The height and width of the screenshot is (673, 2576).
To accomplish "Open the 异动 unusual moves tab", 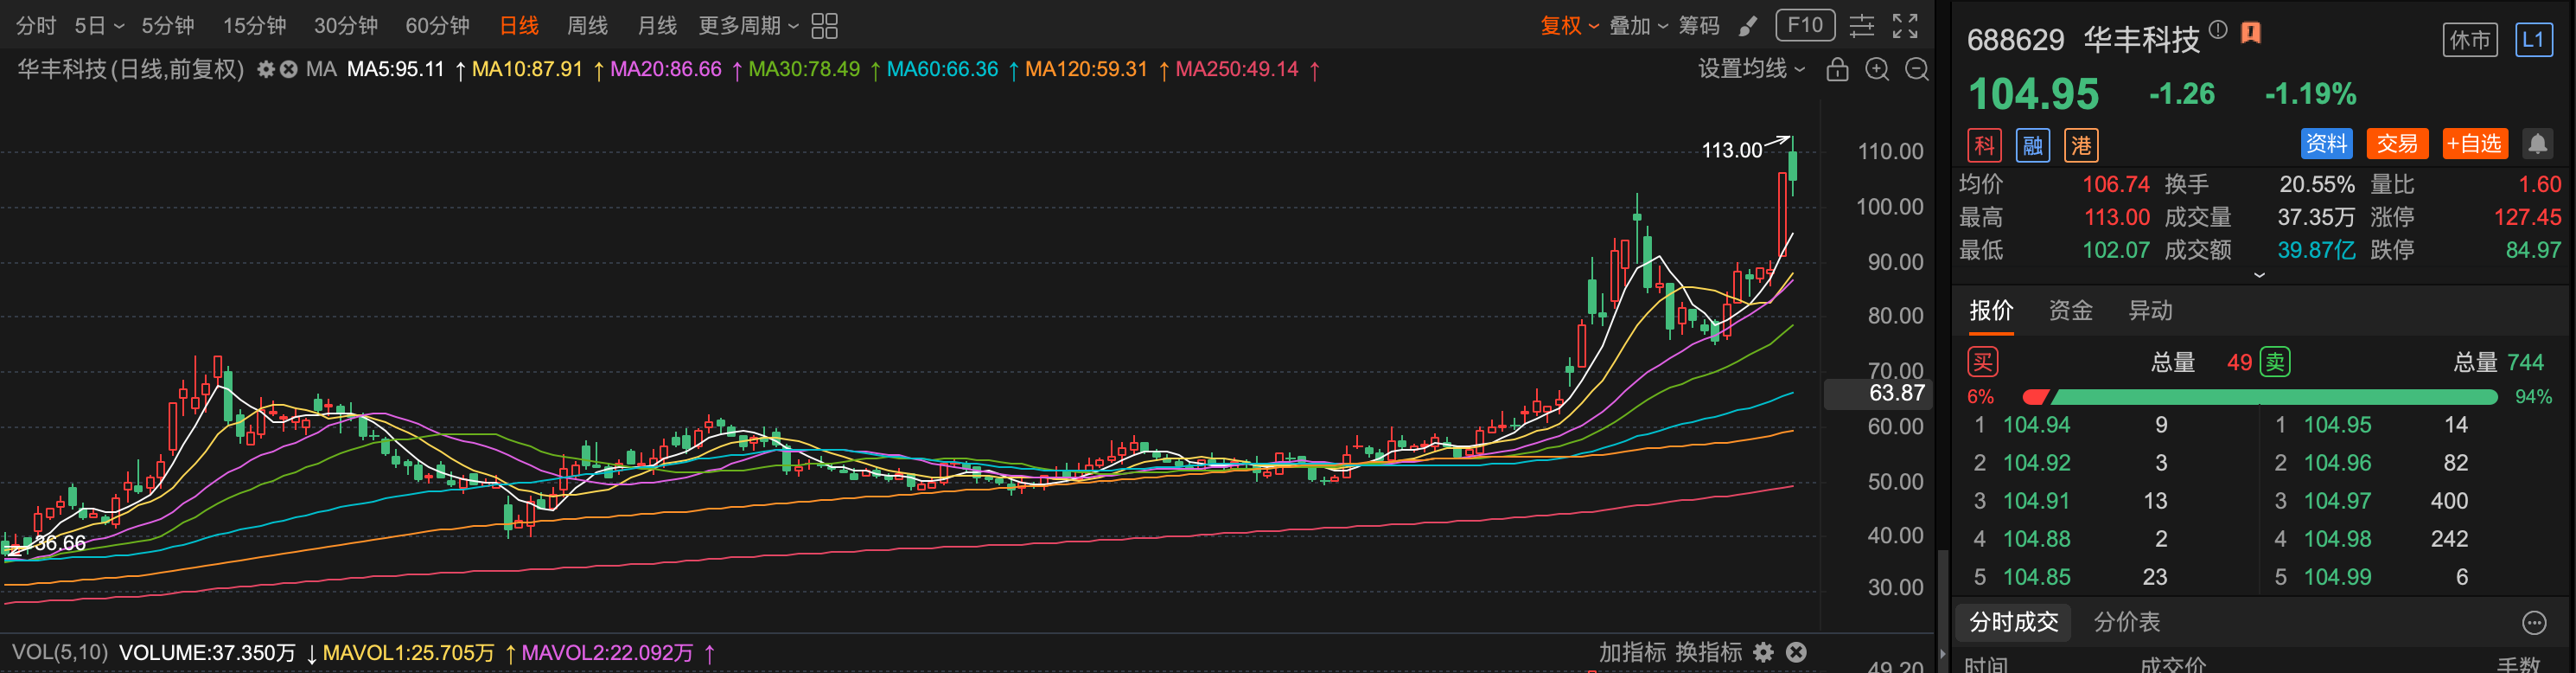I will click(2150, 311).
